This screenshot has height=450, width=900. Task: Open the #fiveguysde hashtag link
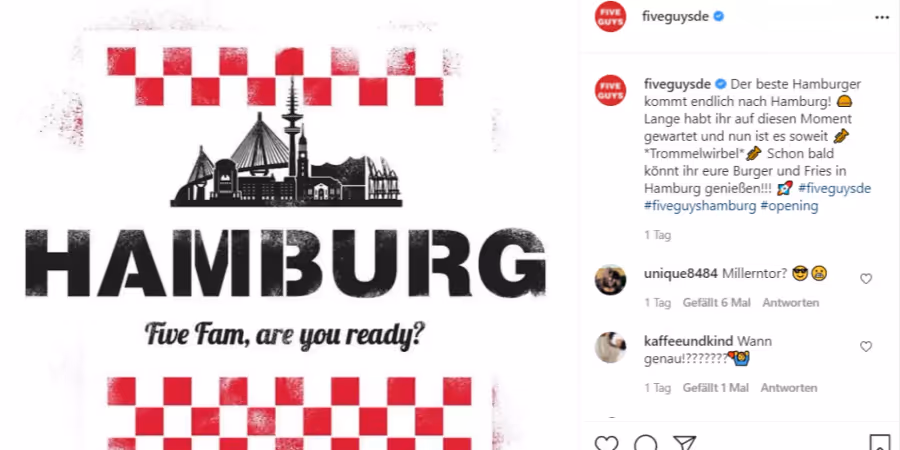pos(835,188)
